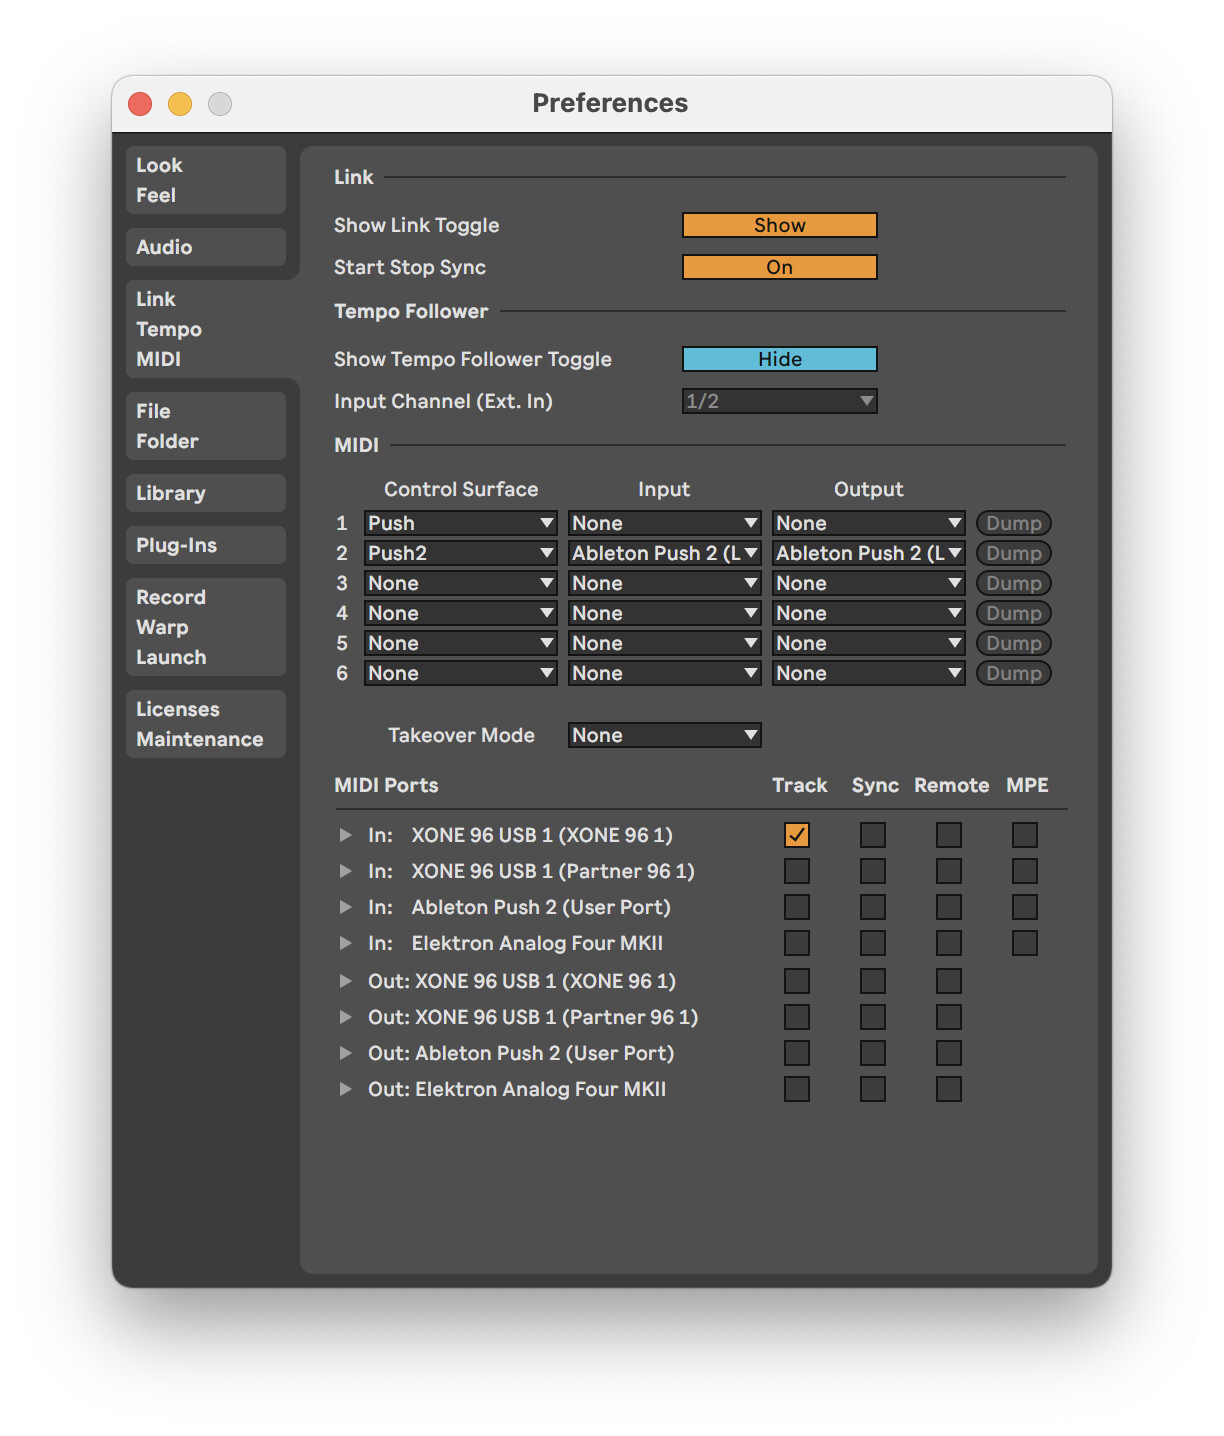Viewport: 1224px width, 1436px height.
Task: Click Dump button for row 4
Action: click(x=1014, y=613)
